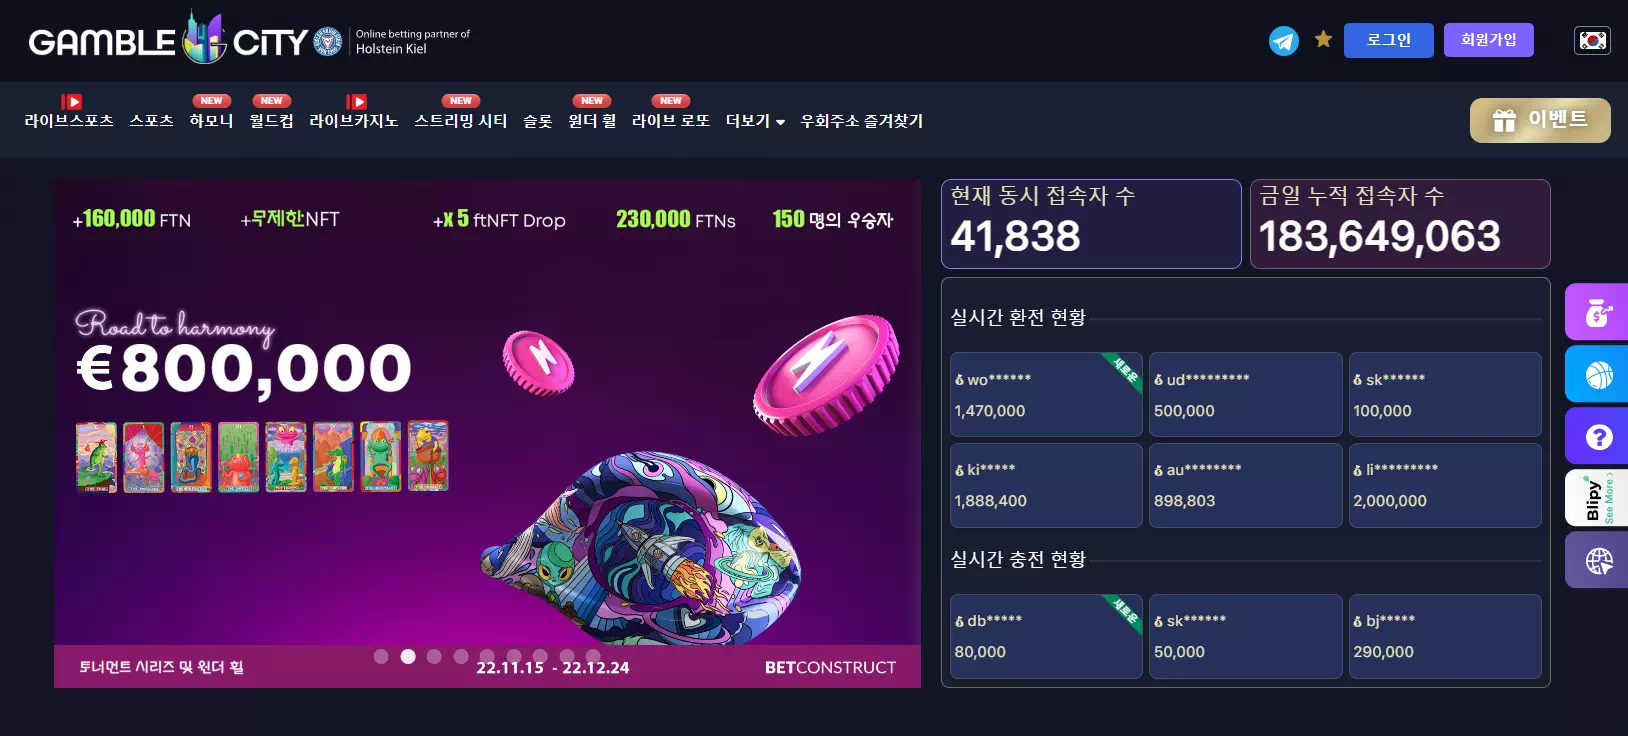Open the Telegram channel icon
The width and height of the screenshot is (1628, 736).
(1284, 41)
